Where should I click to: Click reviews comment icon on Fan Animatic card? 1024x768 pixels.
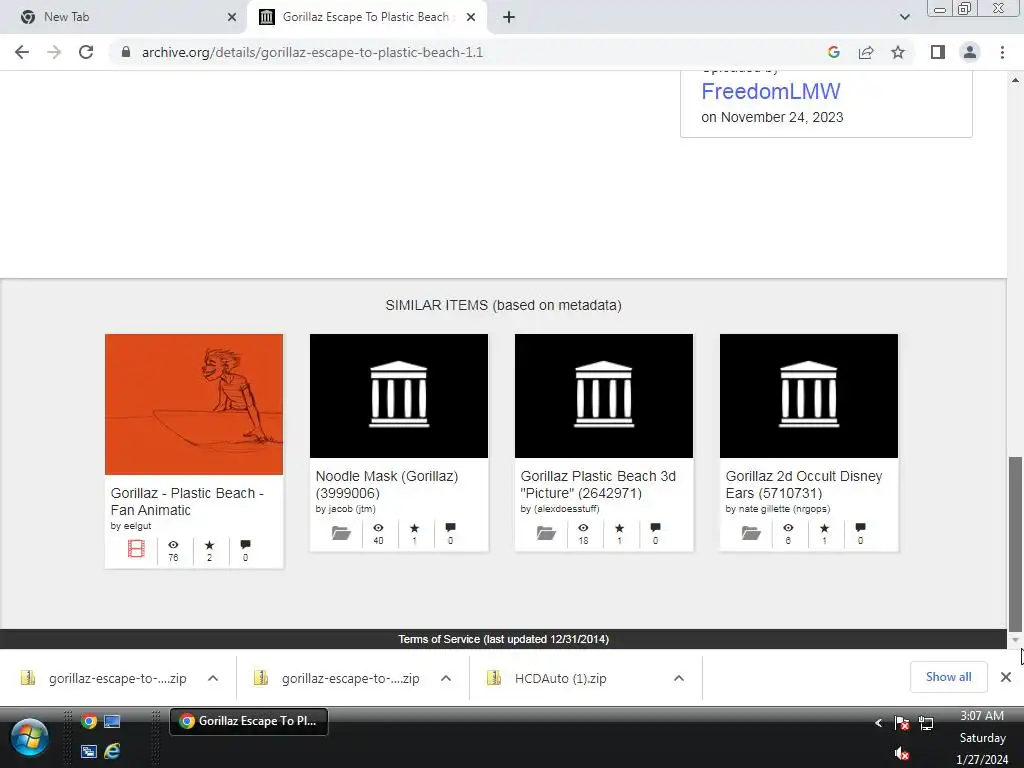[x=245, y=544]
